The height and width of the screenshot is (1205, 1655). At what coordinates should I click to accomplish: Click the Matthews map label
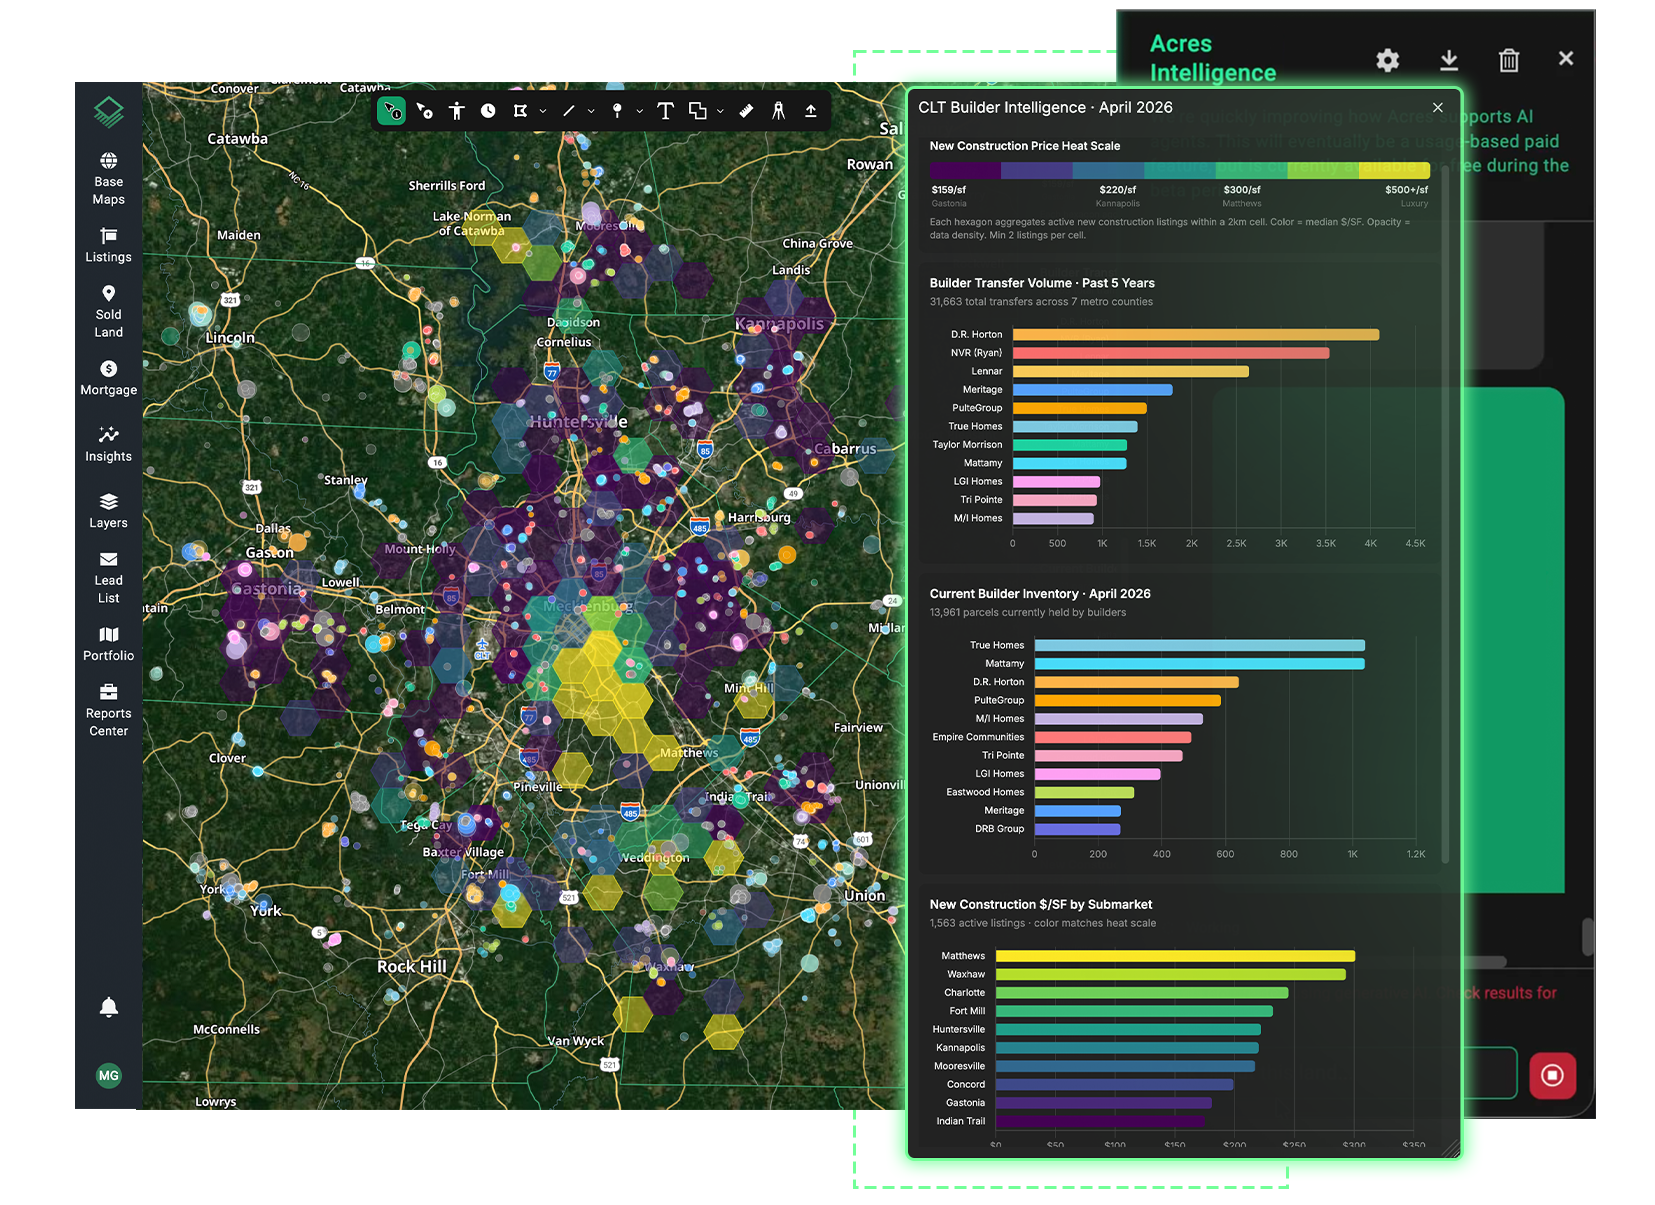688,752
